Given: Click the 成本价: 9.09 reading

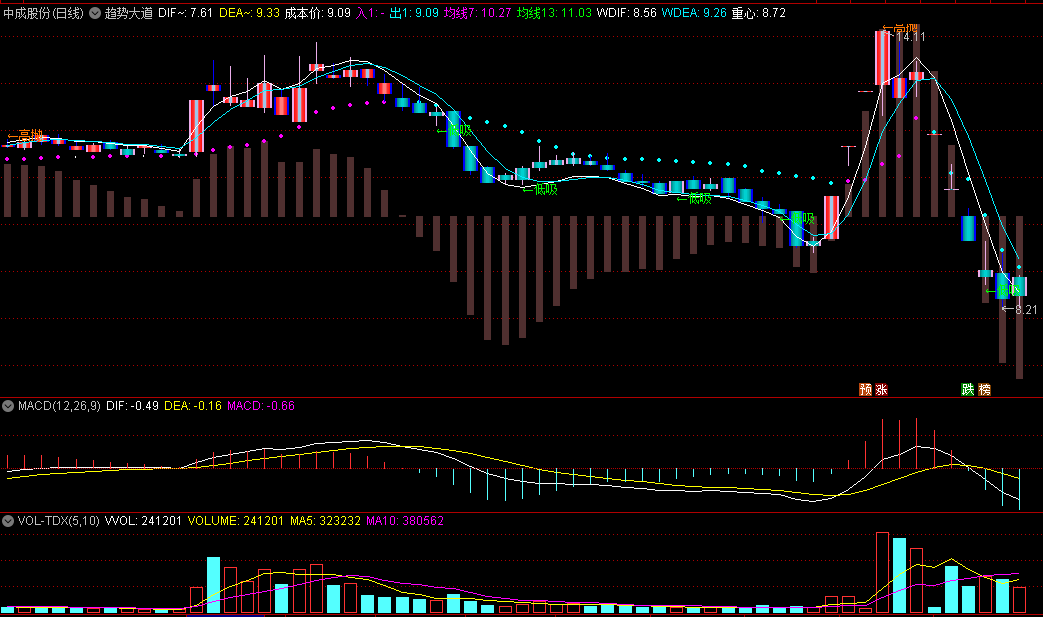Looking at the screenshot, I should [x=317, y=13].
